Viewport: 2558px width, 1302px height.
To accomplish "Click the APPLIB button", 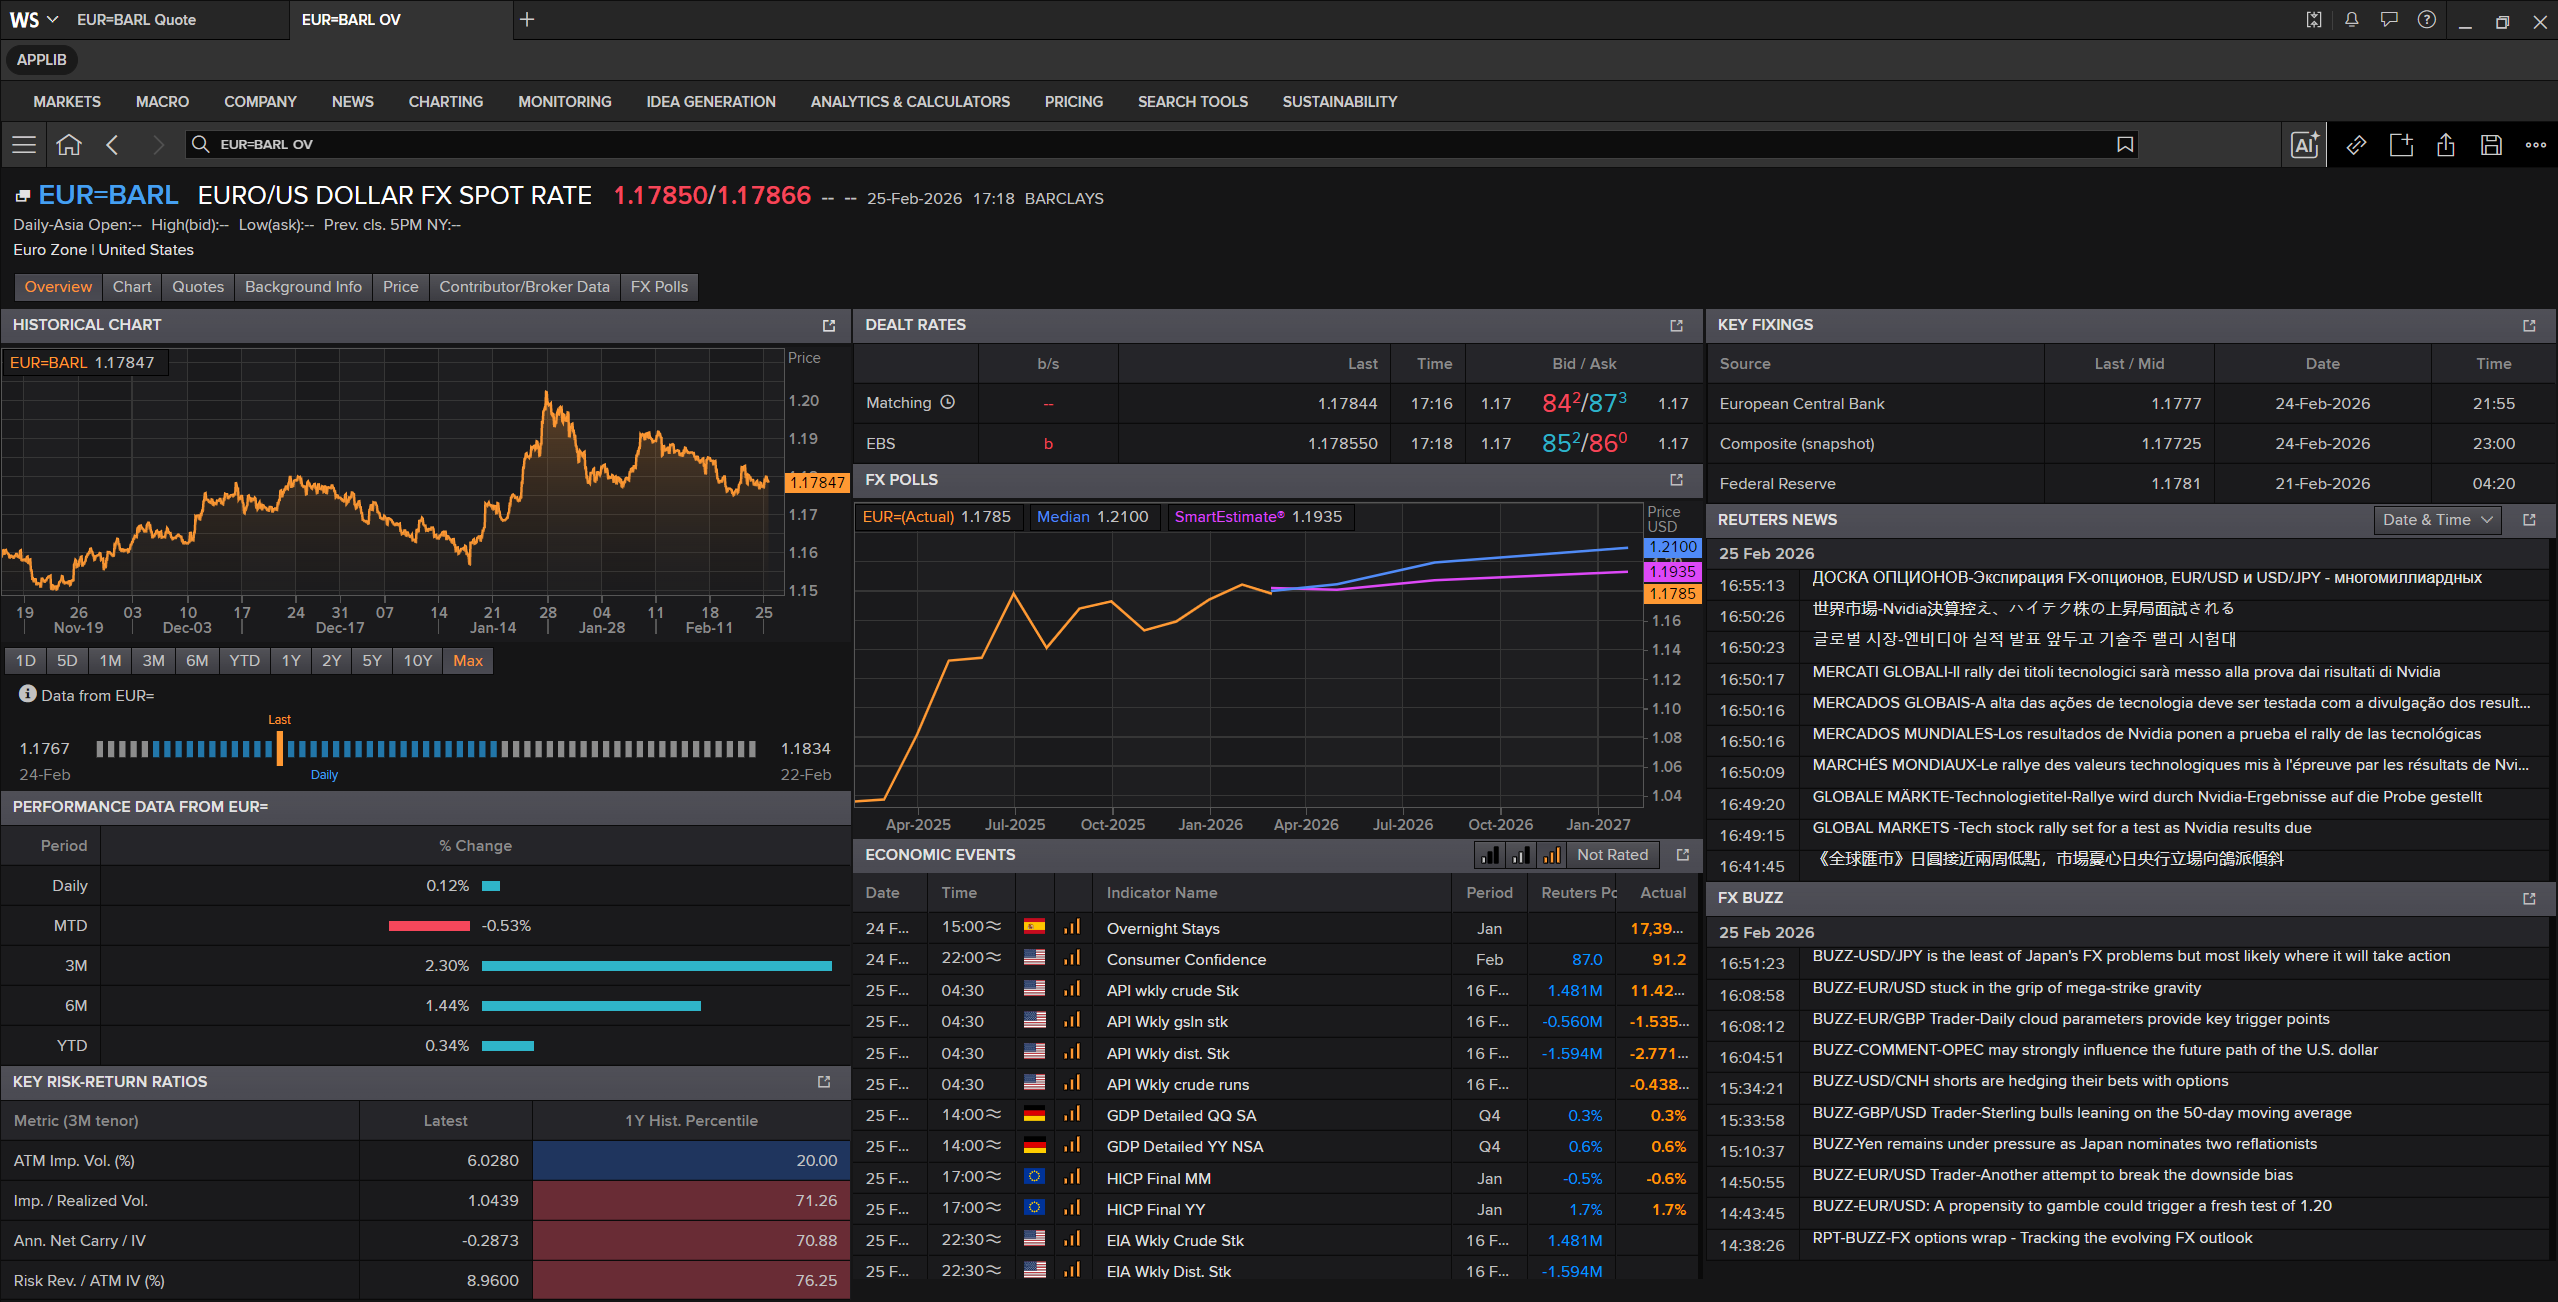I will (x=42, y=60).
